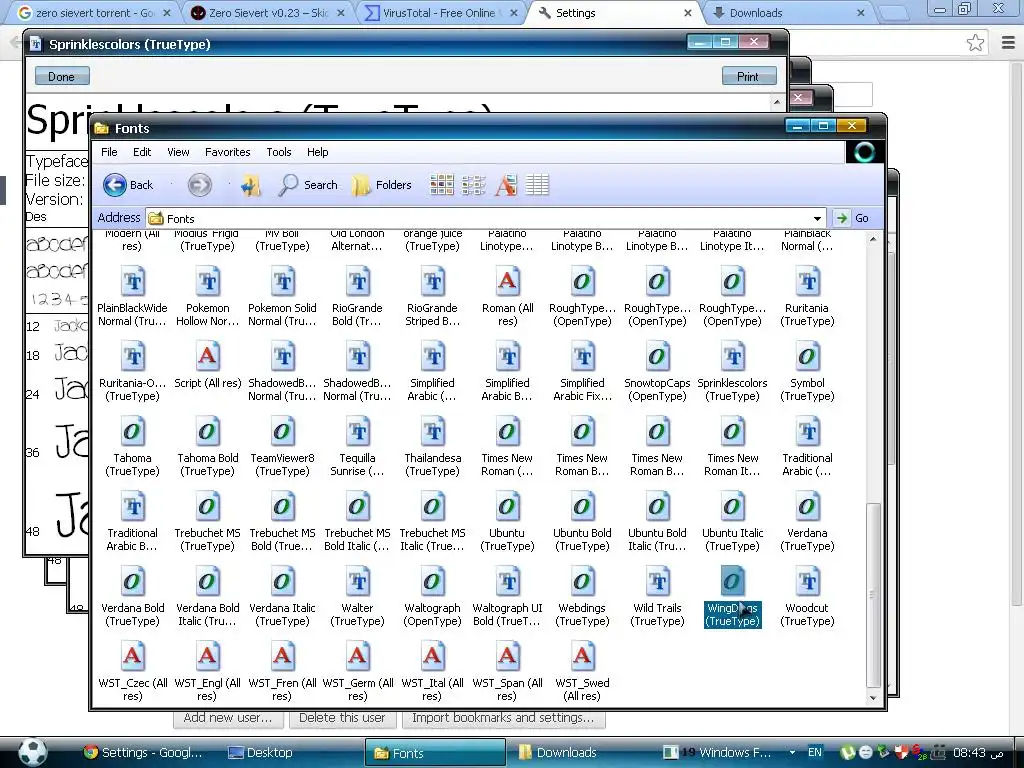1024x768 pixels.
Task: Click Chrome bookmark star icon
Action: tap(975, 43)
